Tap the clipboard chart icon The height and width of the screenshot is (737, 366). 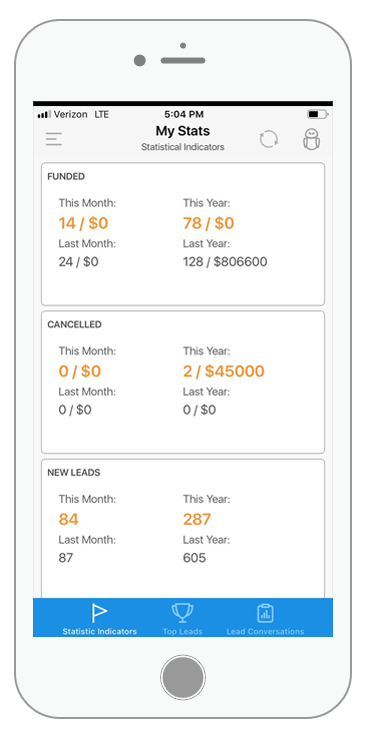tap(265, 613)
